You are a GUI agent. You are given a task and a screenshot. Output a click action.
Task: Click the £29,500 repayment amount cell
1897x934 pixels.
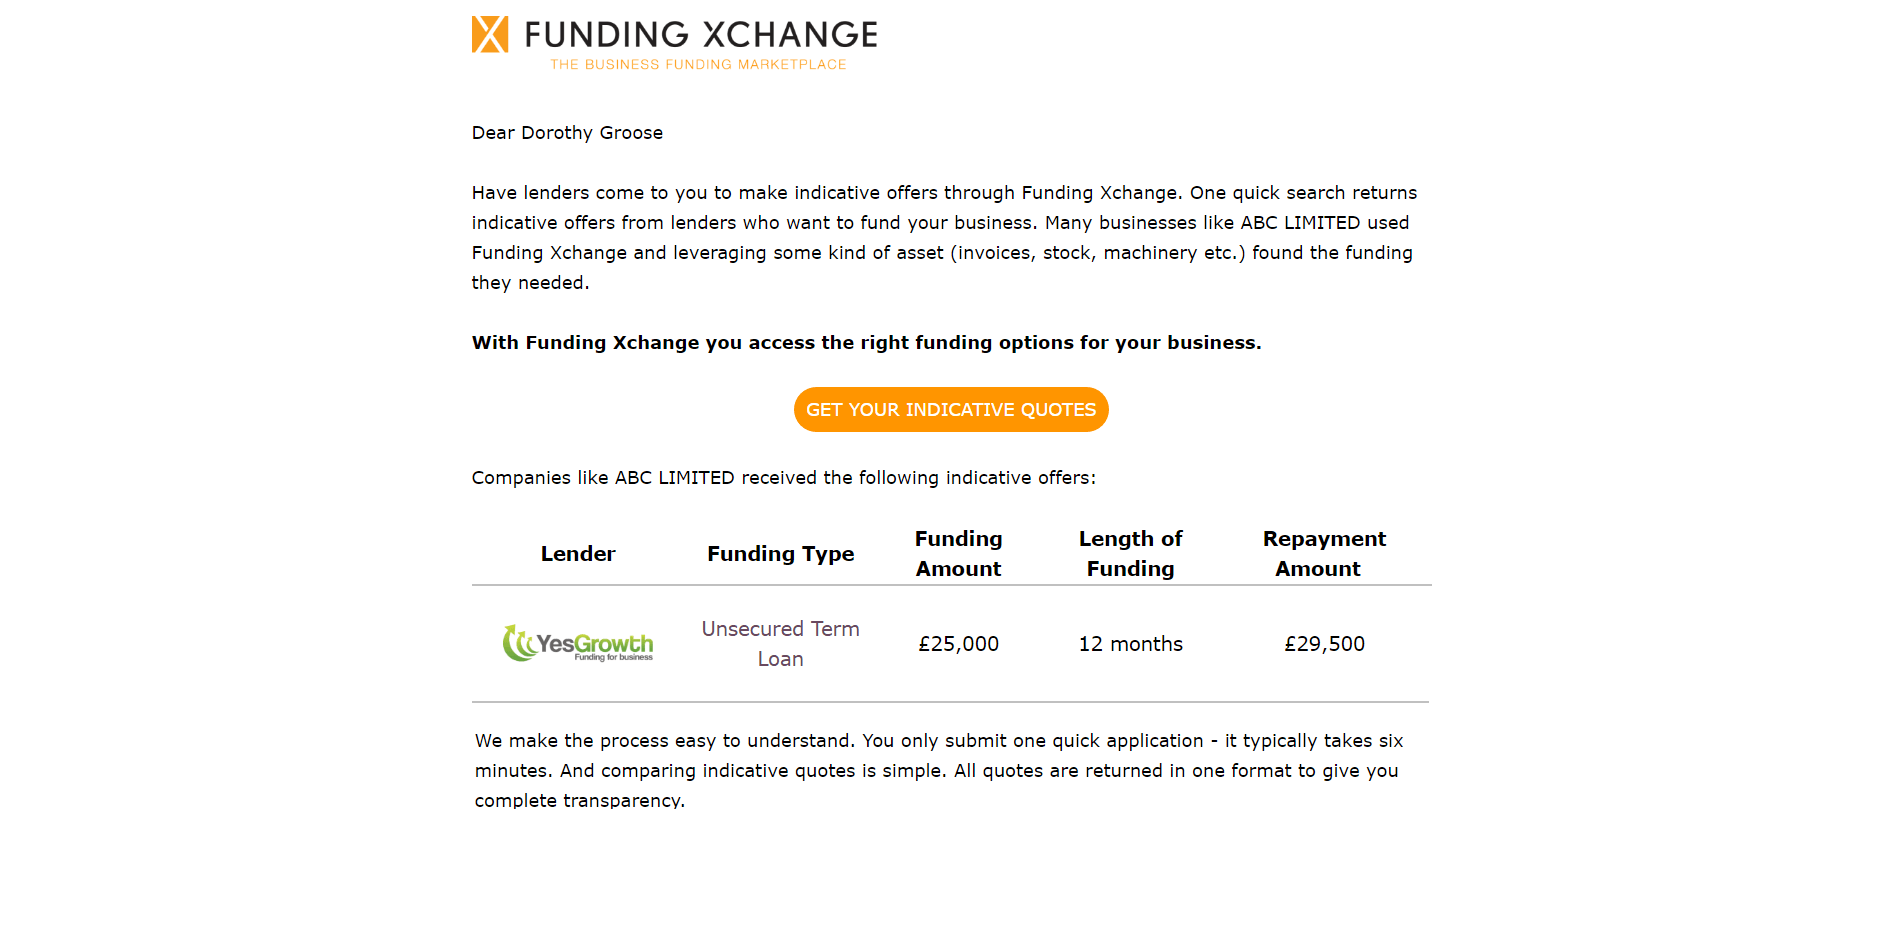[x=1325, y=644]
